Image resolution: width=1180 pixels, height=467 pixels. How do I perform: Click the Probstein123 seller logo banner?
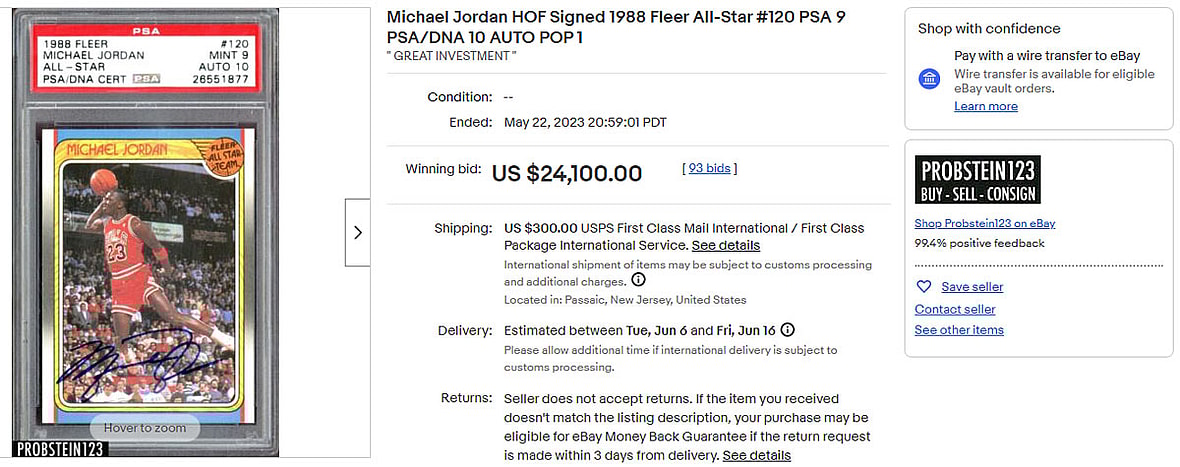coord(979,180)
